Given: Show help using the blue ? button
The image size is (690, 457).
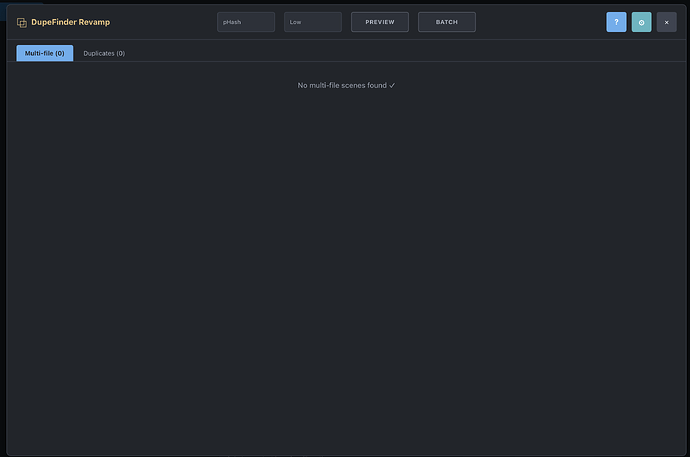Looking at the screenshot, I should pos(616,22).
